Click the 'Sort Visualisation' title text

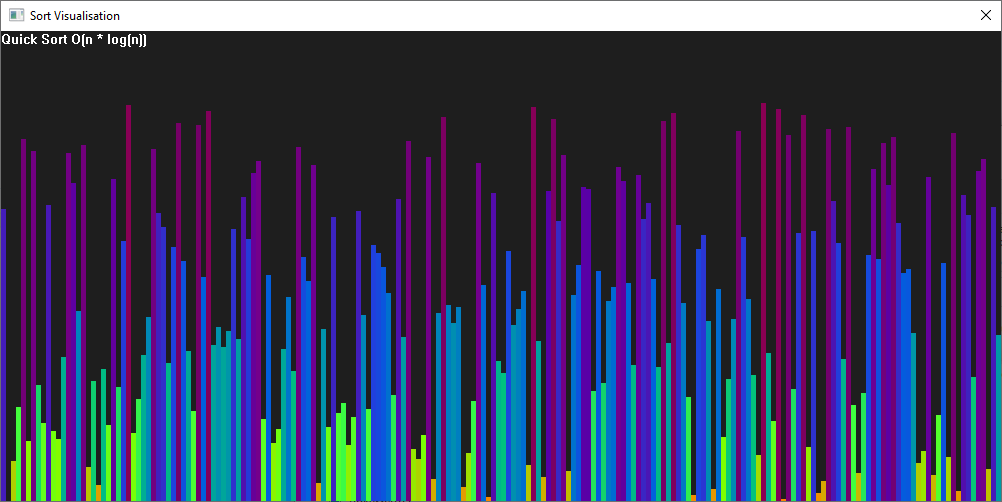75,16
